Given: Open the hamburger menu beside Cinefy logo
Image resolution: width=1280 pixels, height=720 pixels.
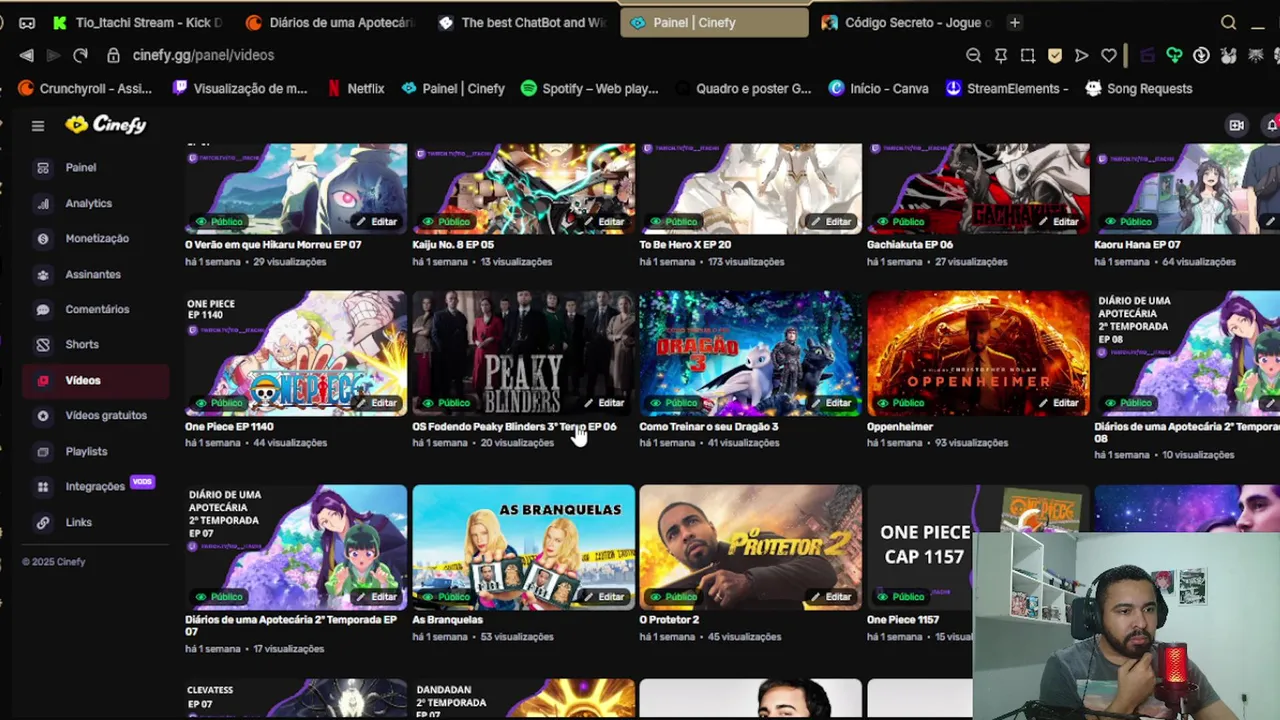Looking at the screenshot, I should click(x=38, y=126).
